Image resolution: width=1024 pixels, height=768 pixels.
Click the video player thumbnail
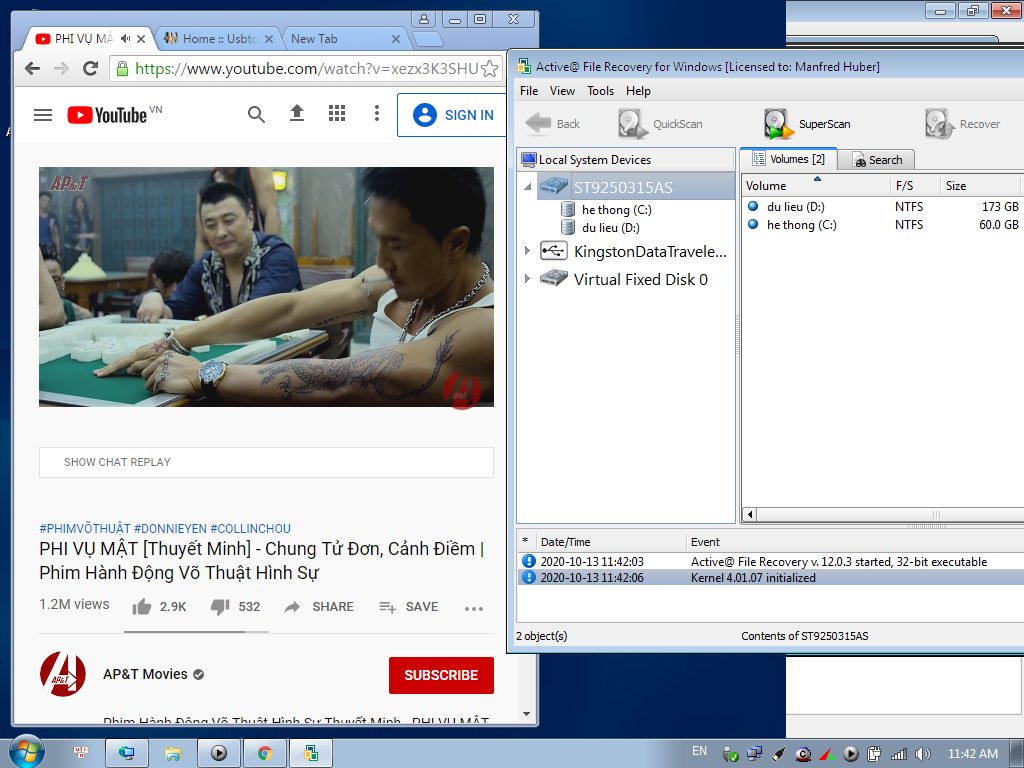click(266, 287)
